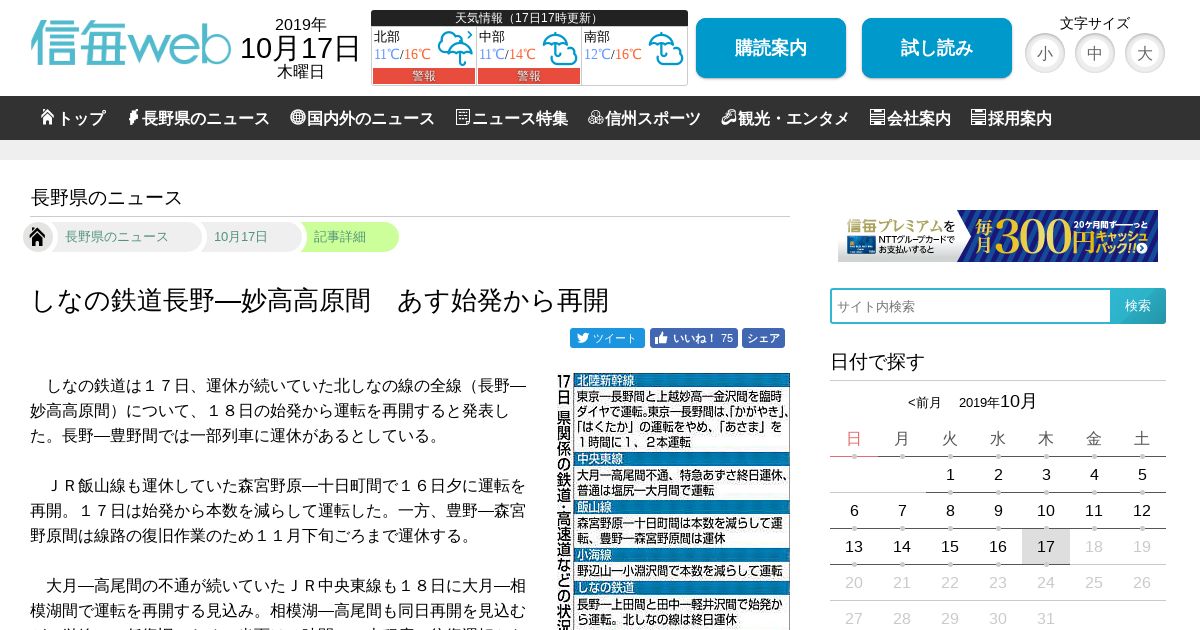1200x630 pixels.
Task: Go to 長野県のニュース breadcrumb link
Action: 117,237
